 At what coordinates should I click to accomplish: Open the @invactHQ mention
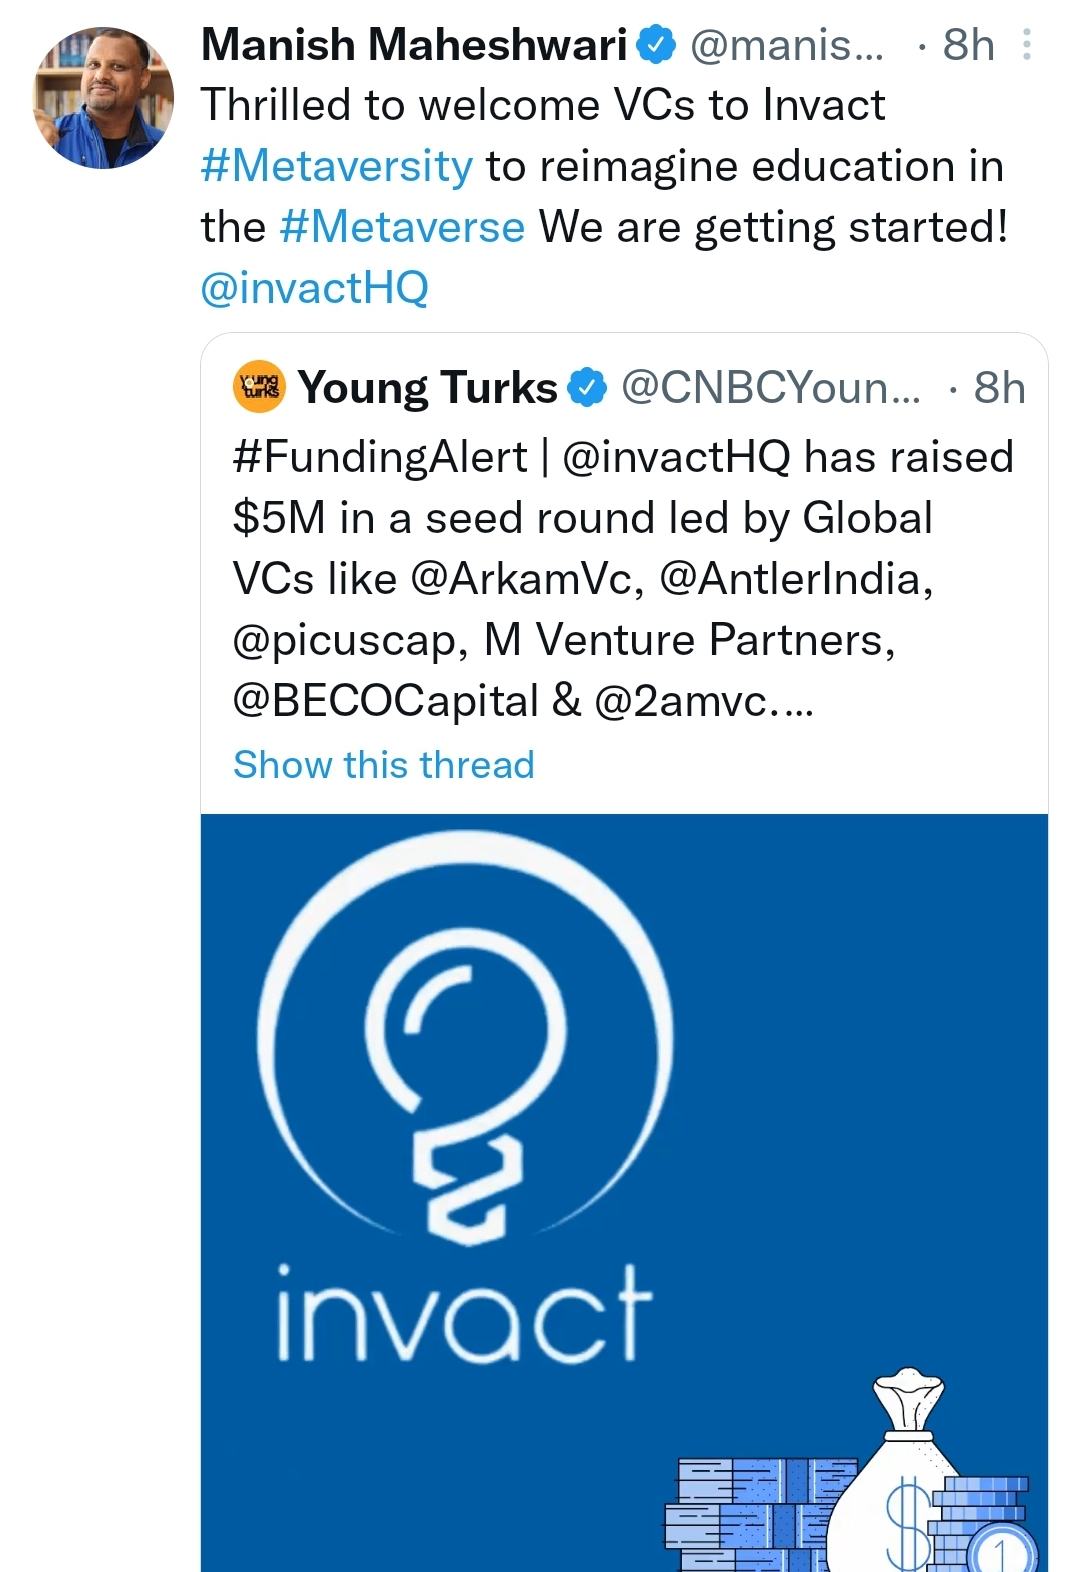click(317, 287)
